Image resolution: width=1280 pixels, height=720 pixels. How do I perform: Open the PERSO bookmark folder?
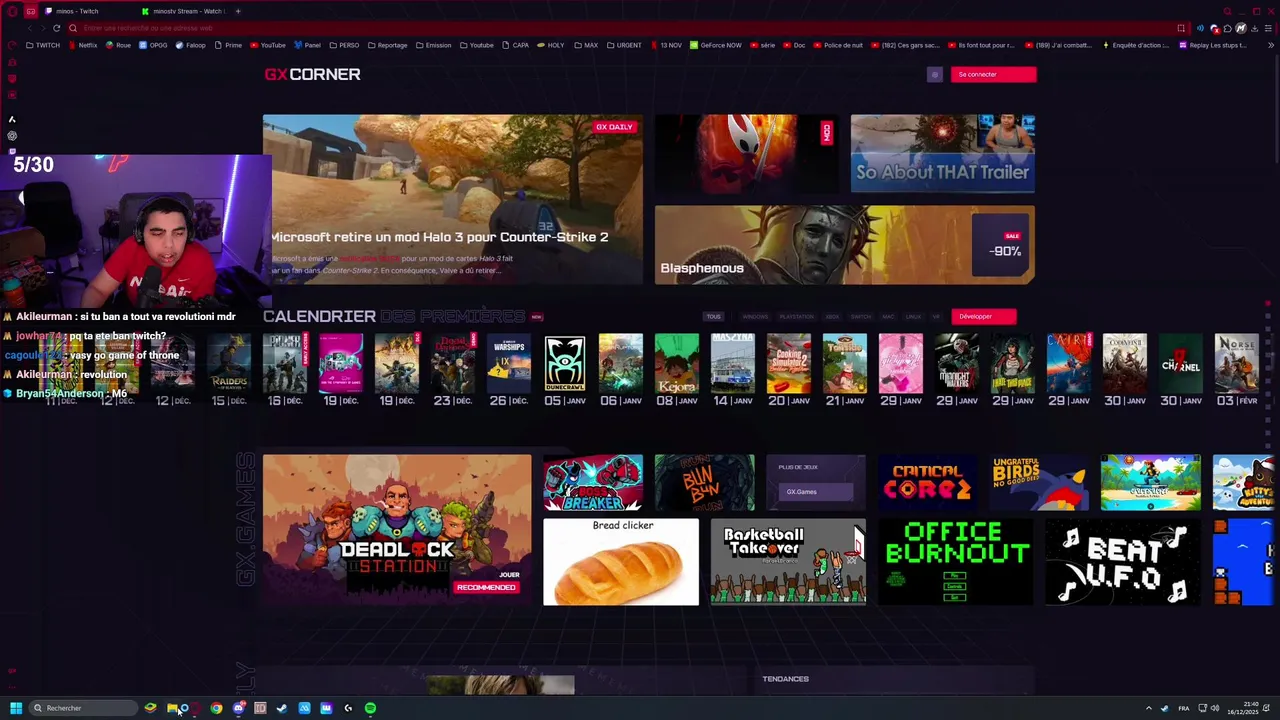click(344, 45)
